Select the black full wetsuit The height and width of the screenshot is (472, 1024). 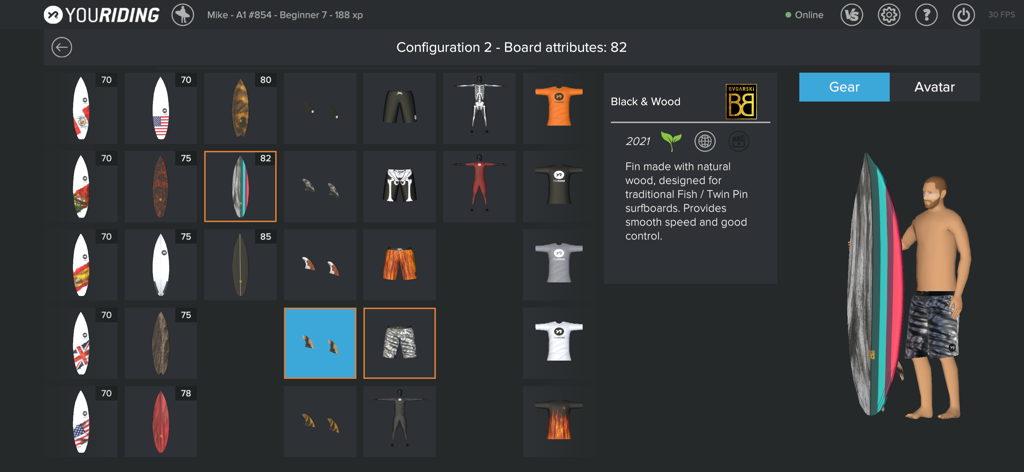point(400,422)
